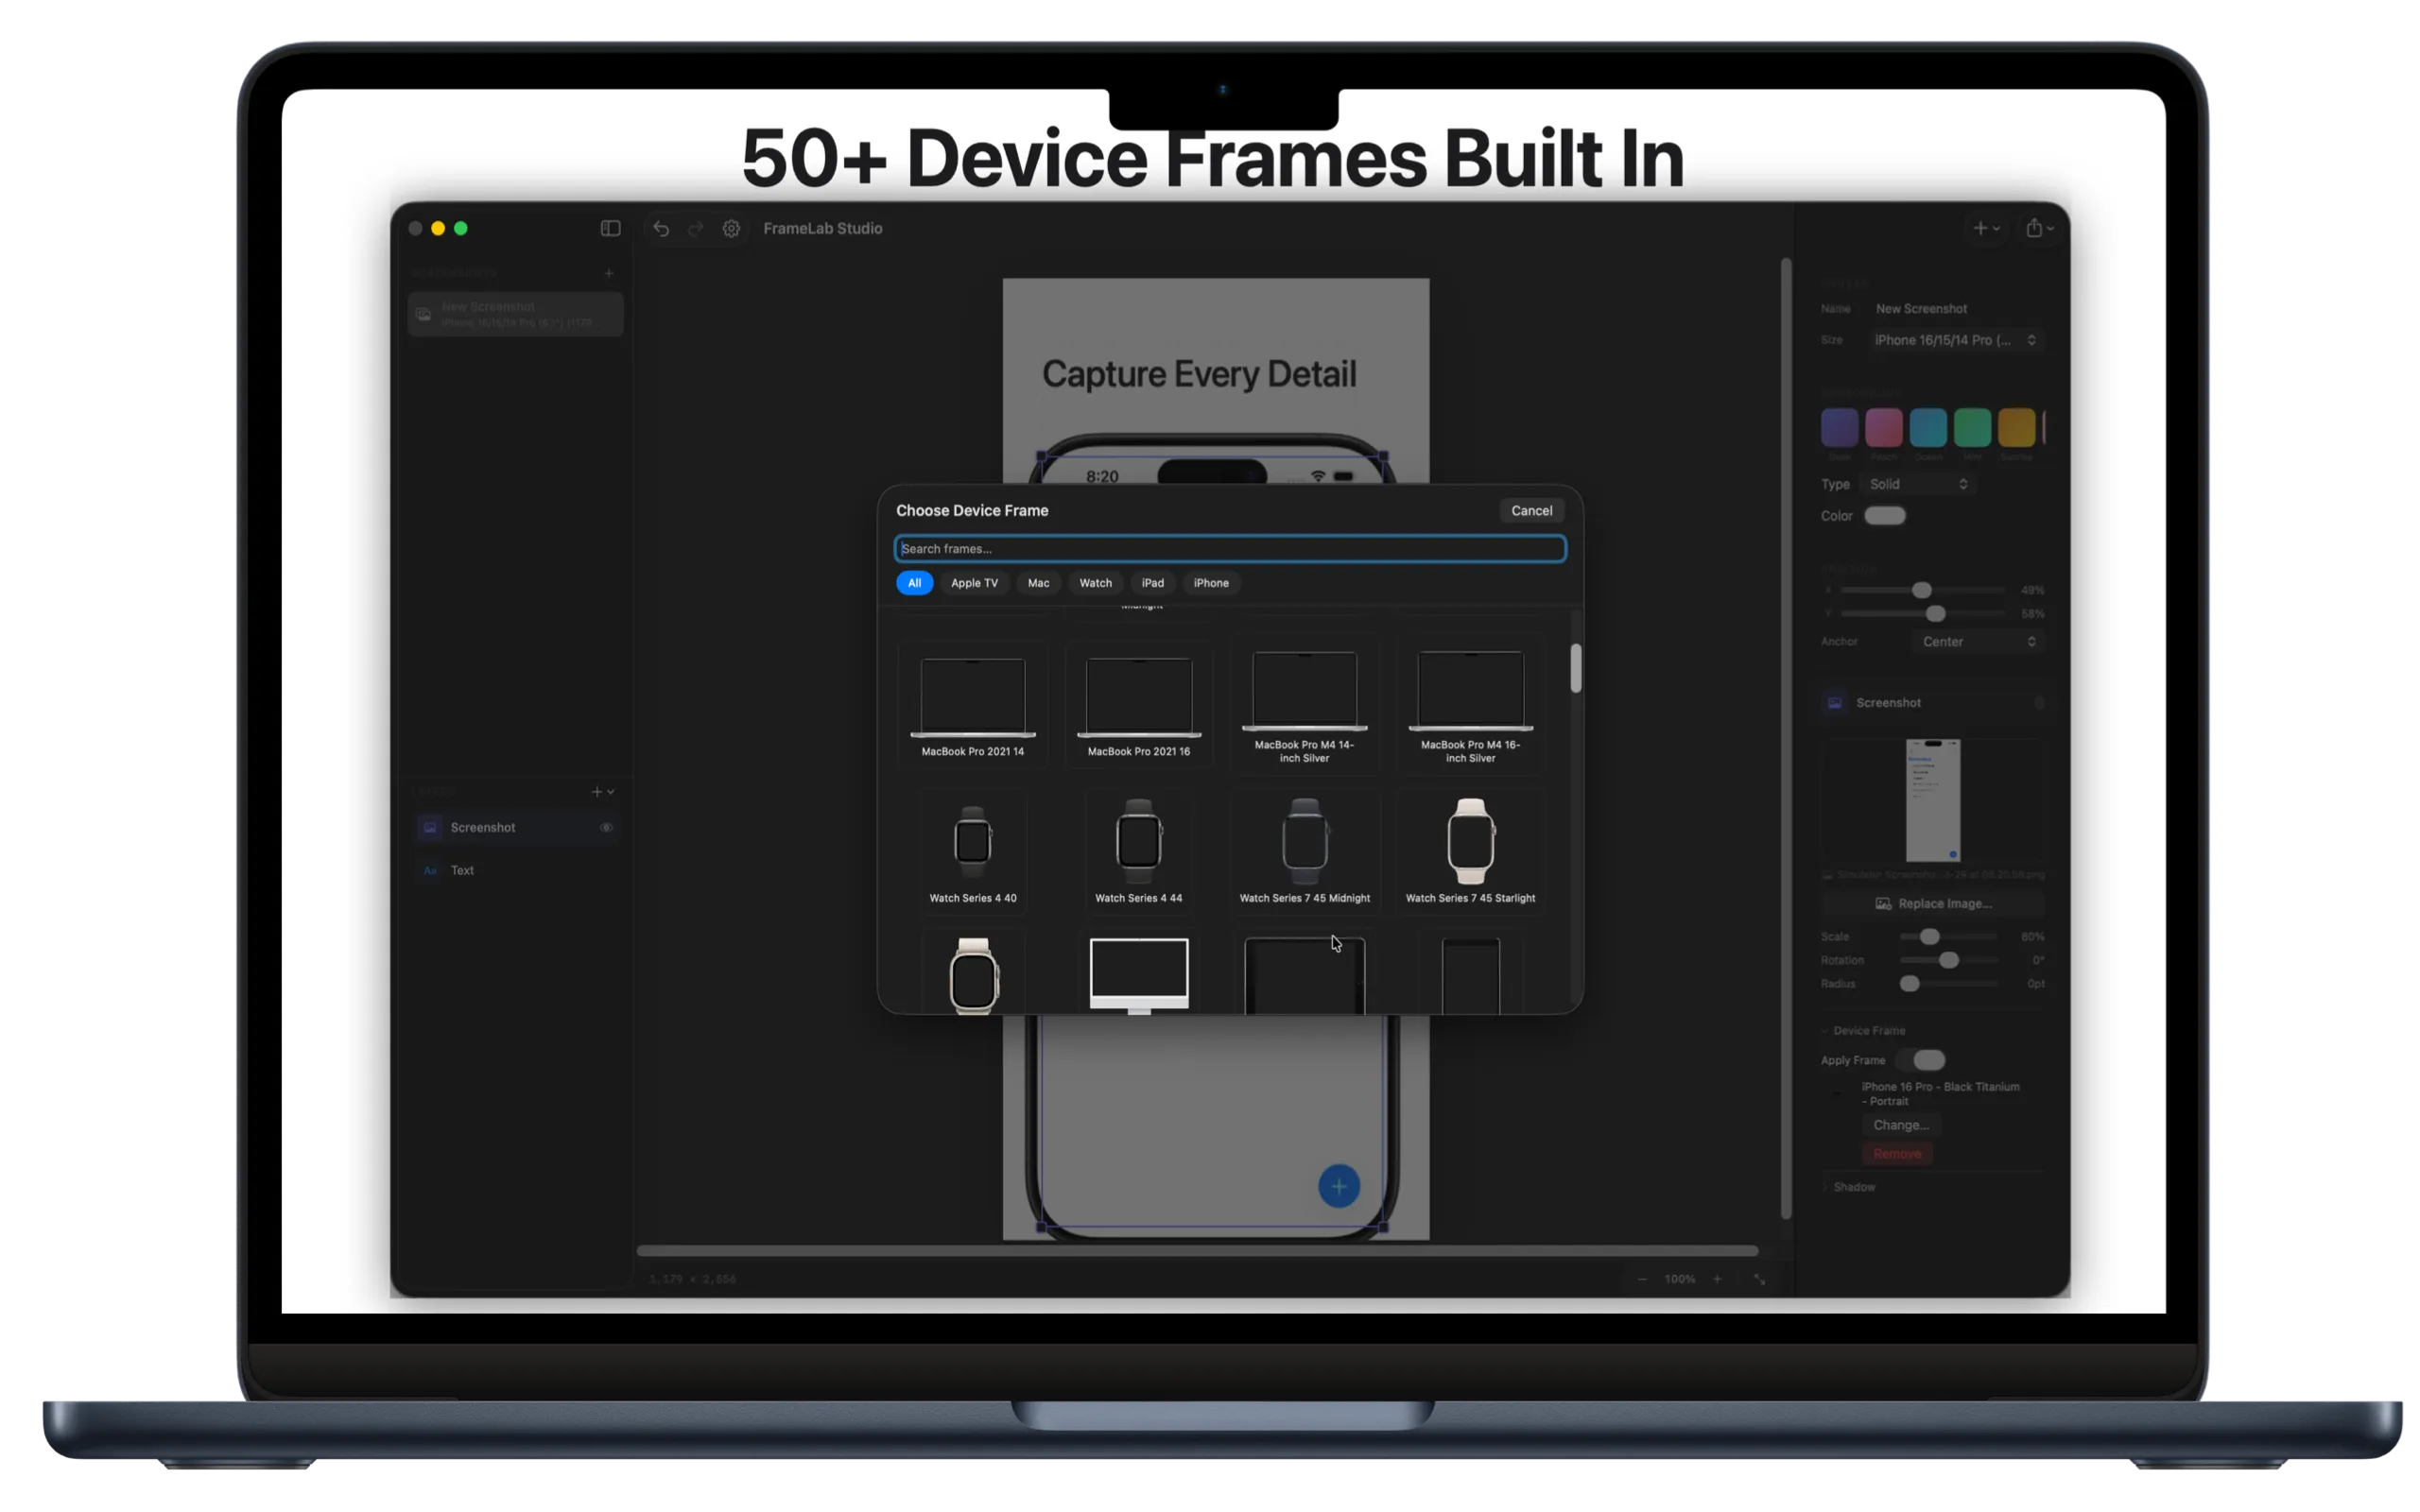This screenshot has width=2420, height=1512.
Task: Click the Aa icon on the Text layer
Action: 430,870
